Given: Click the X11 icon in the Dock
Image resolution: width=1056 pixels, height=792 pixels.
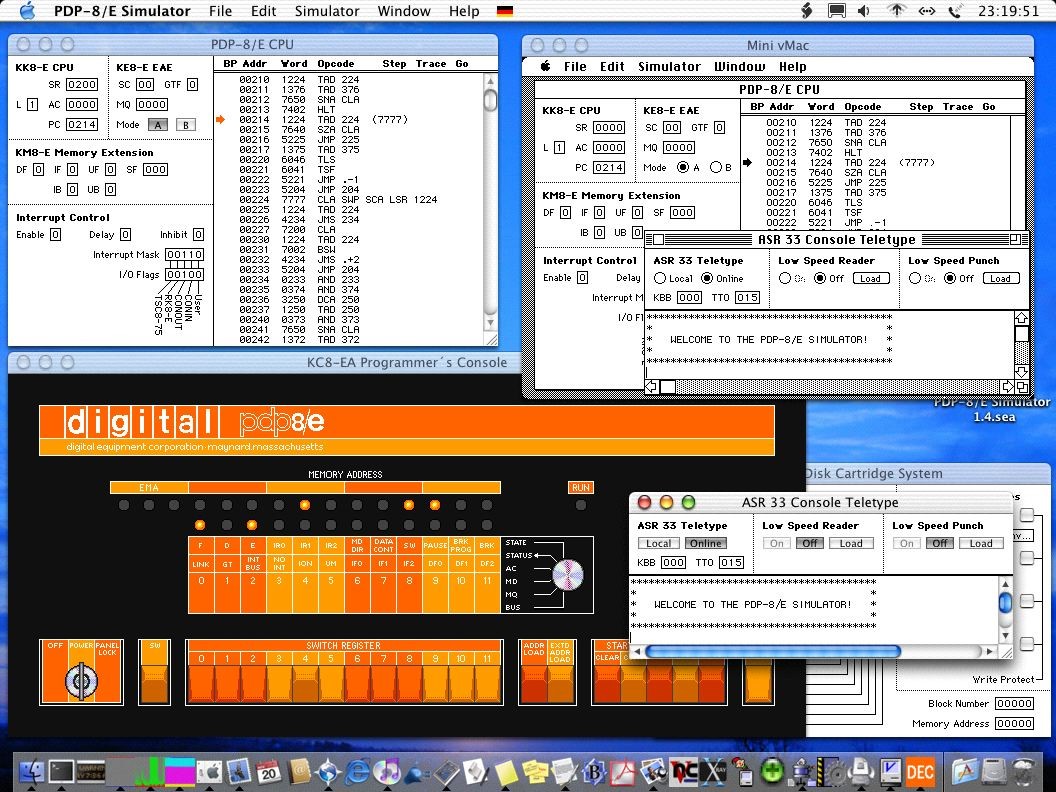Looking at the screenshot, I should [x=713, y=772].
